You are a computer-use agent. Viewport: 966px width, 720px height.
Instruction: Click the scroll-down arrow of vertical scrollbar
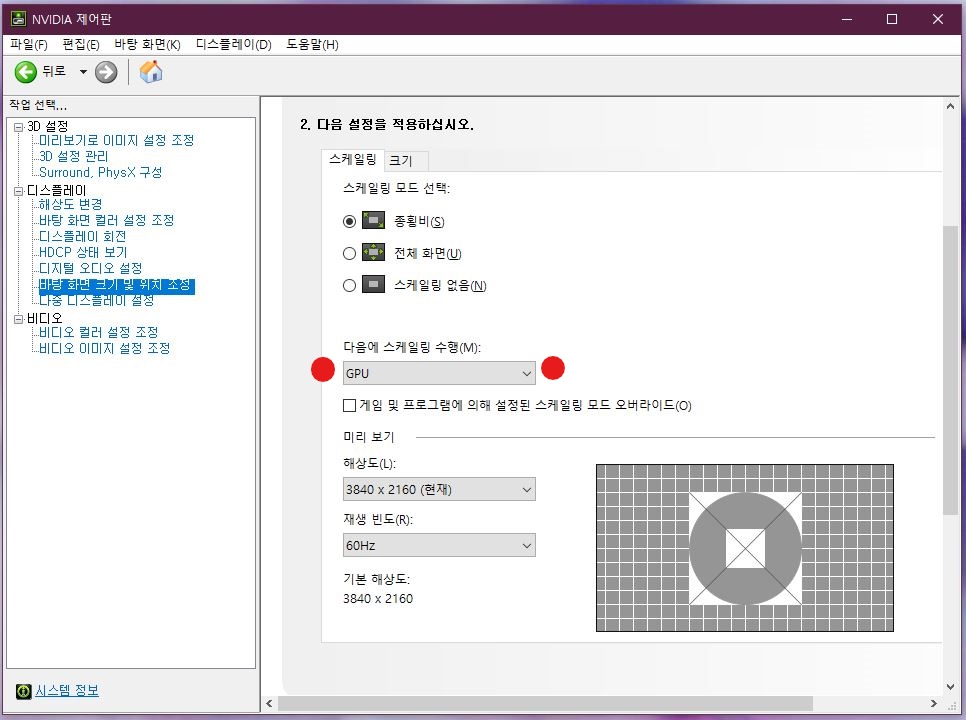pyautogui.click(x=950, y=687)
